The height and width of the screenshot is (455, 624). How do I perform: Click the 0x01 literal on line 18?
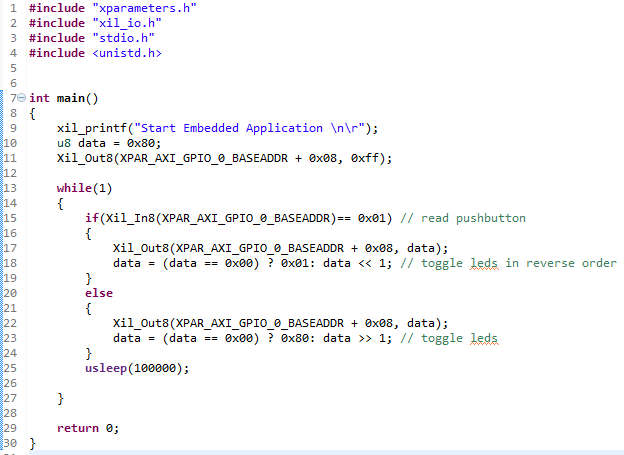[294, 264]
